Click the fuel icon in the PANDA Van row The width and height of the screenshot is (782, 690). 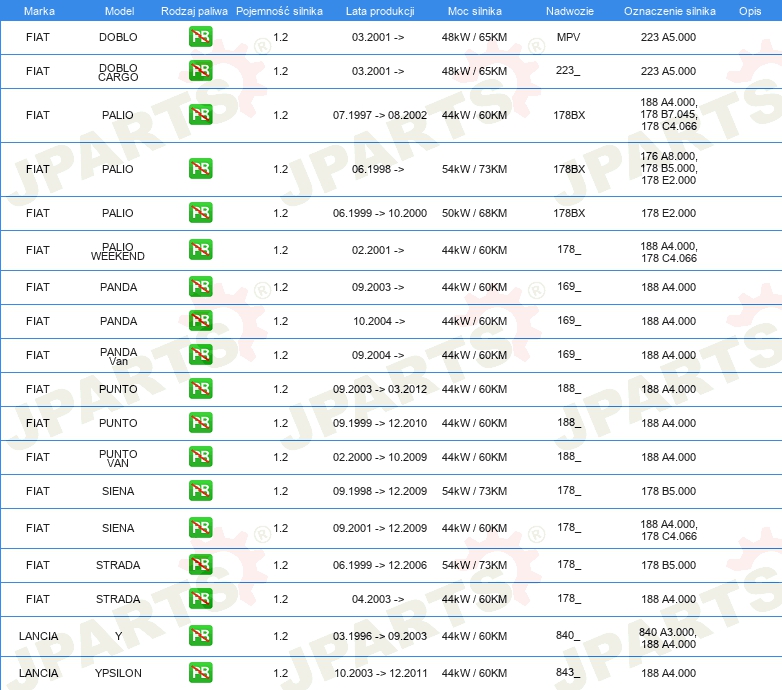(200, 354)
